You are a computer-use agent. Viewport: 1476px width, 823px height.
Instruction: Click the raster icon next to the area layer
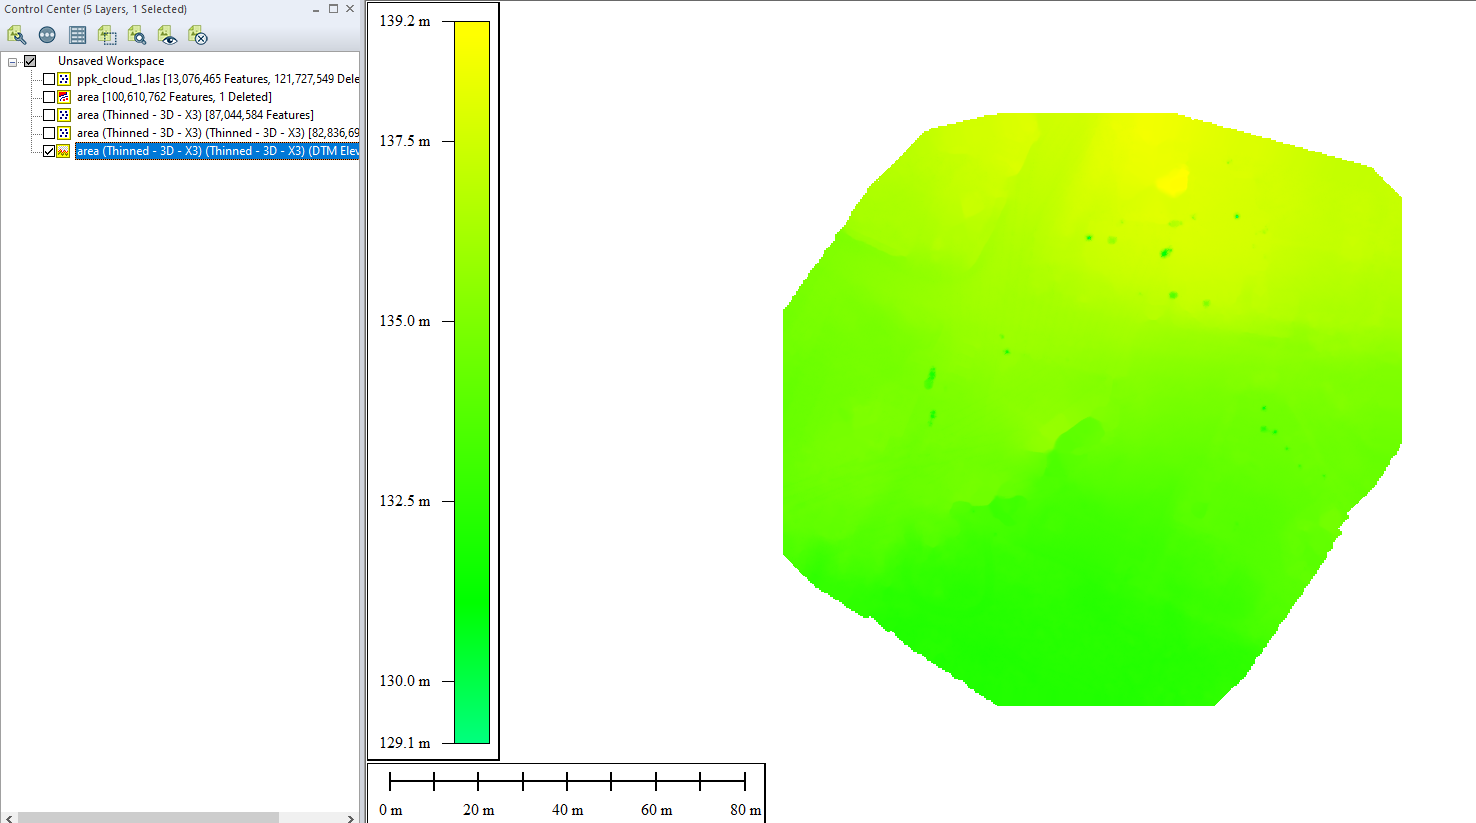[x=63, y=96]
